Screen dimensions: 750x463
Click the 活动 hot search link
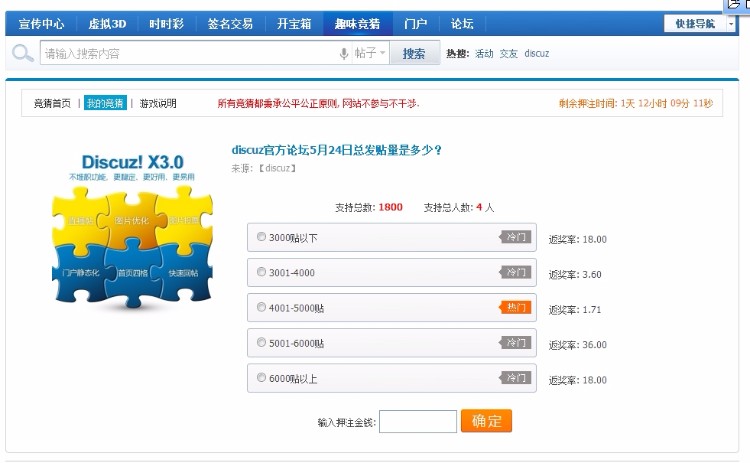tap(484, 54)
